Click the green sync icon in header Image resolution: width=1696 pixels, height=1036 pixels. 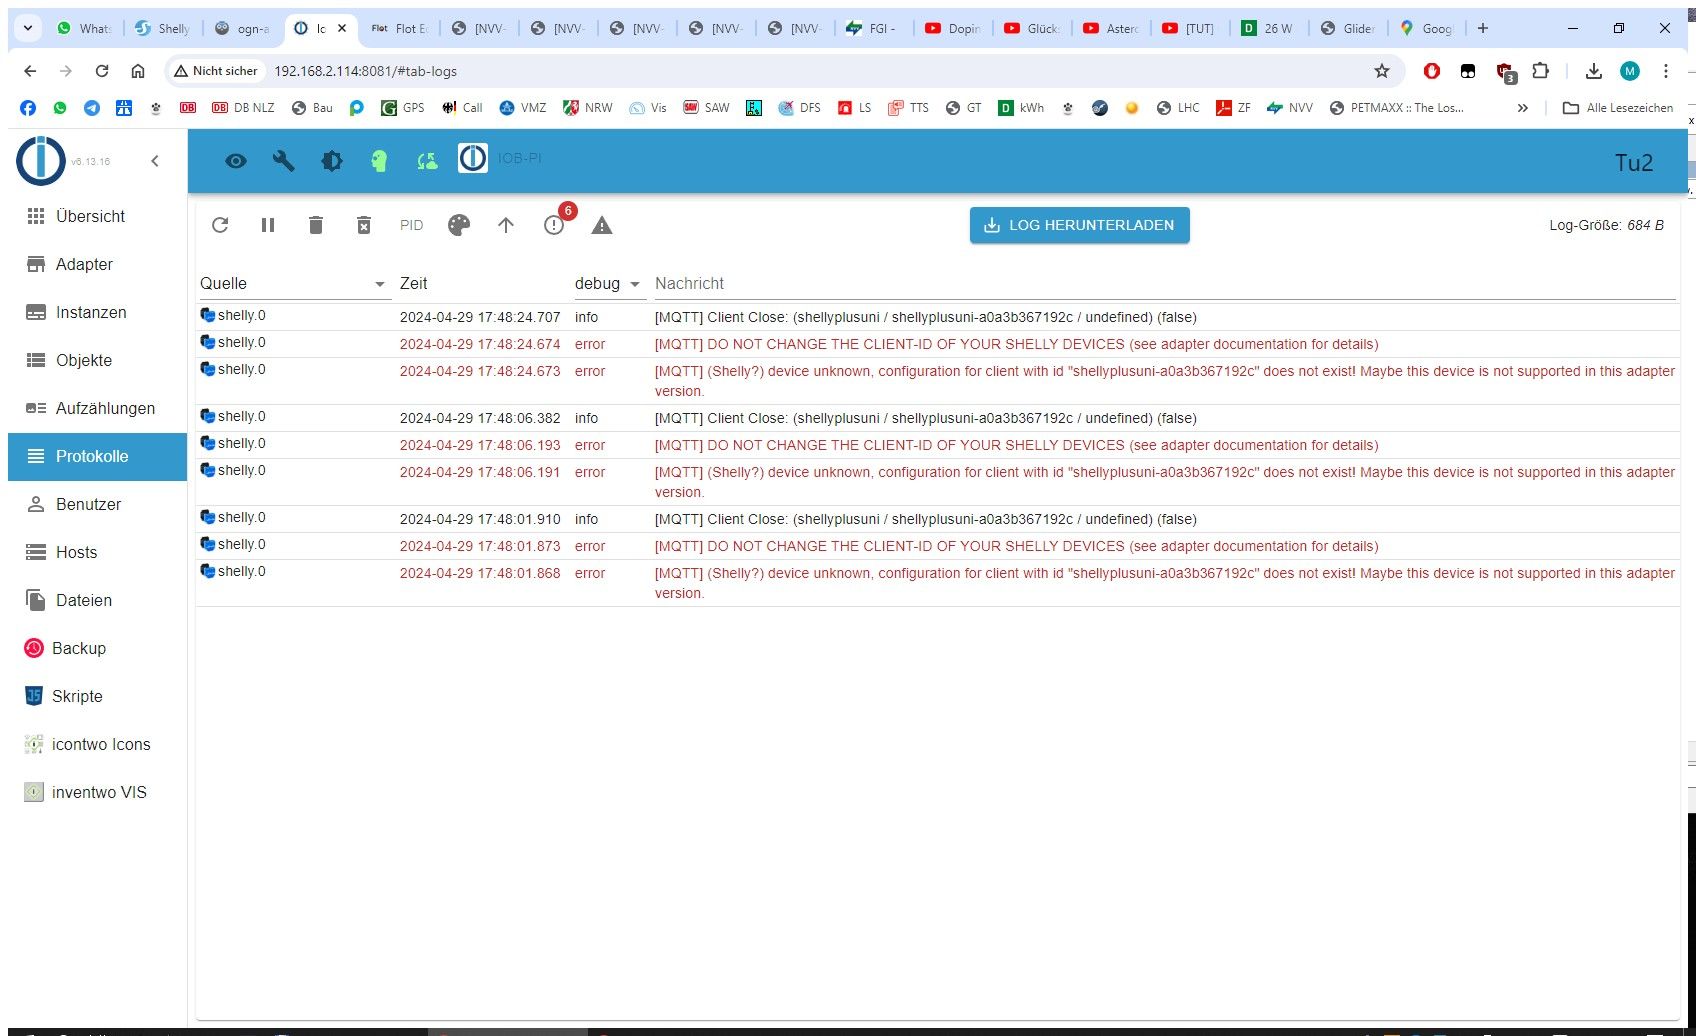pos(427,161)
